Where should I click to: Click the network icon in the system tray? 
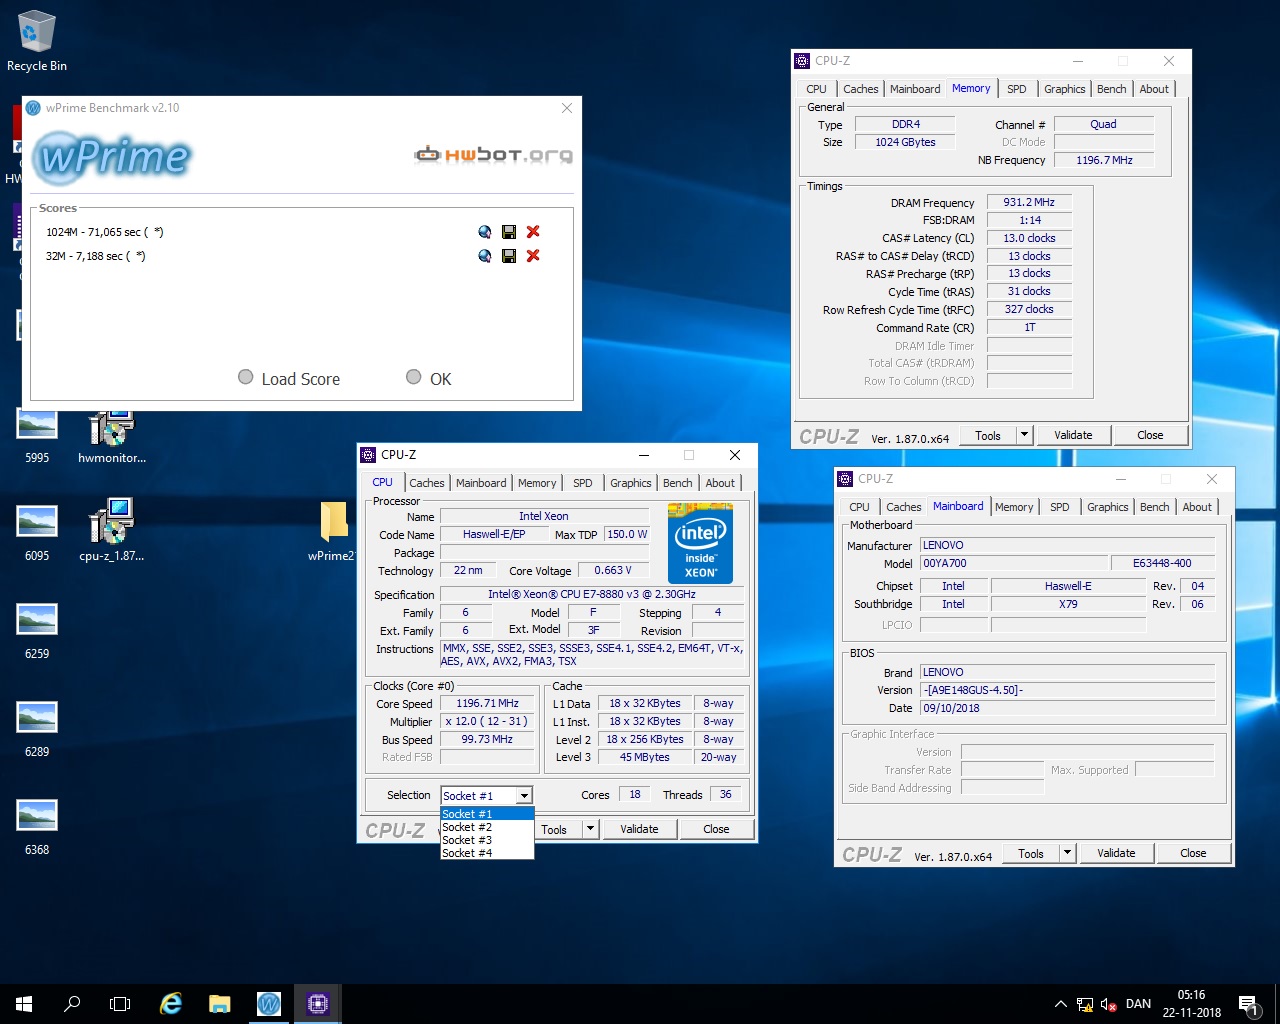(x=1085, y=1004)
